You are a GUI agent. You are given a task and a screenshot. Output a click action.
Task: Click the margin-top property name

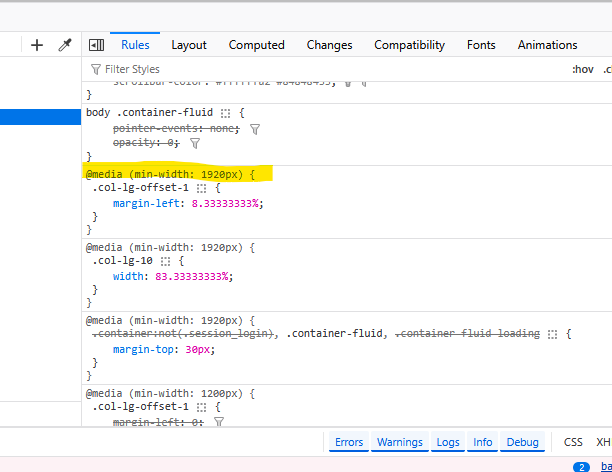click(x=143, y=349)
